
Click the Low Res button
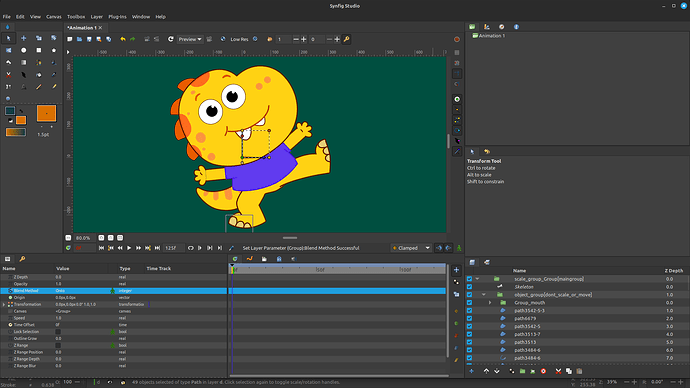coord(239,39)
